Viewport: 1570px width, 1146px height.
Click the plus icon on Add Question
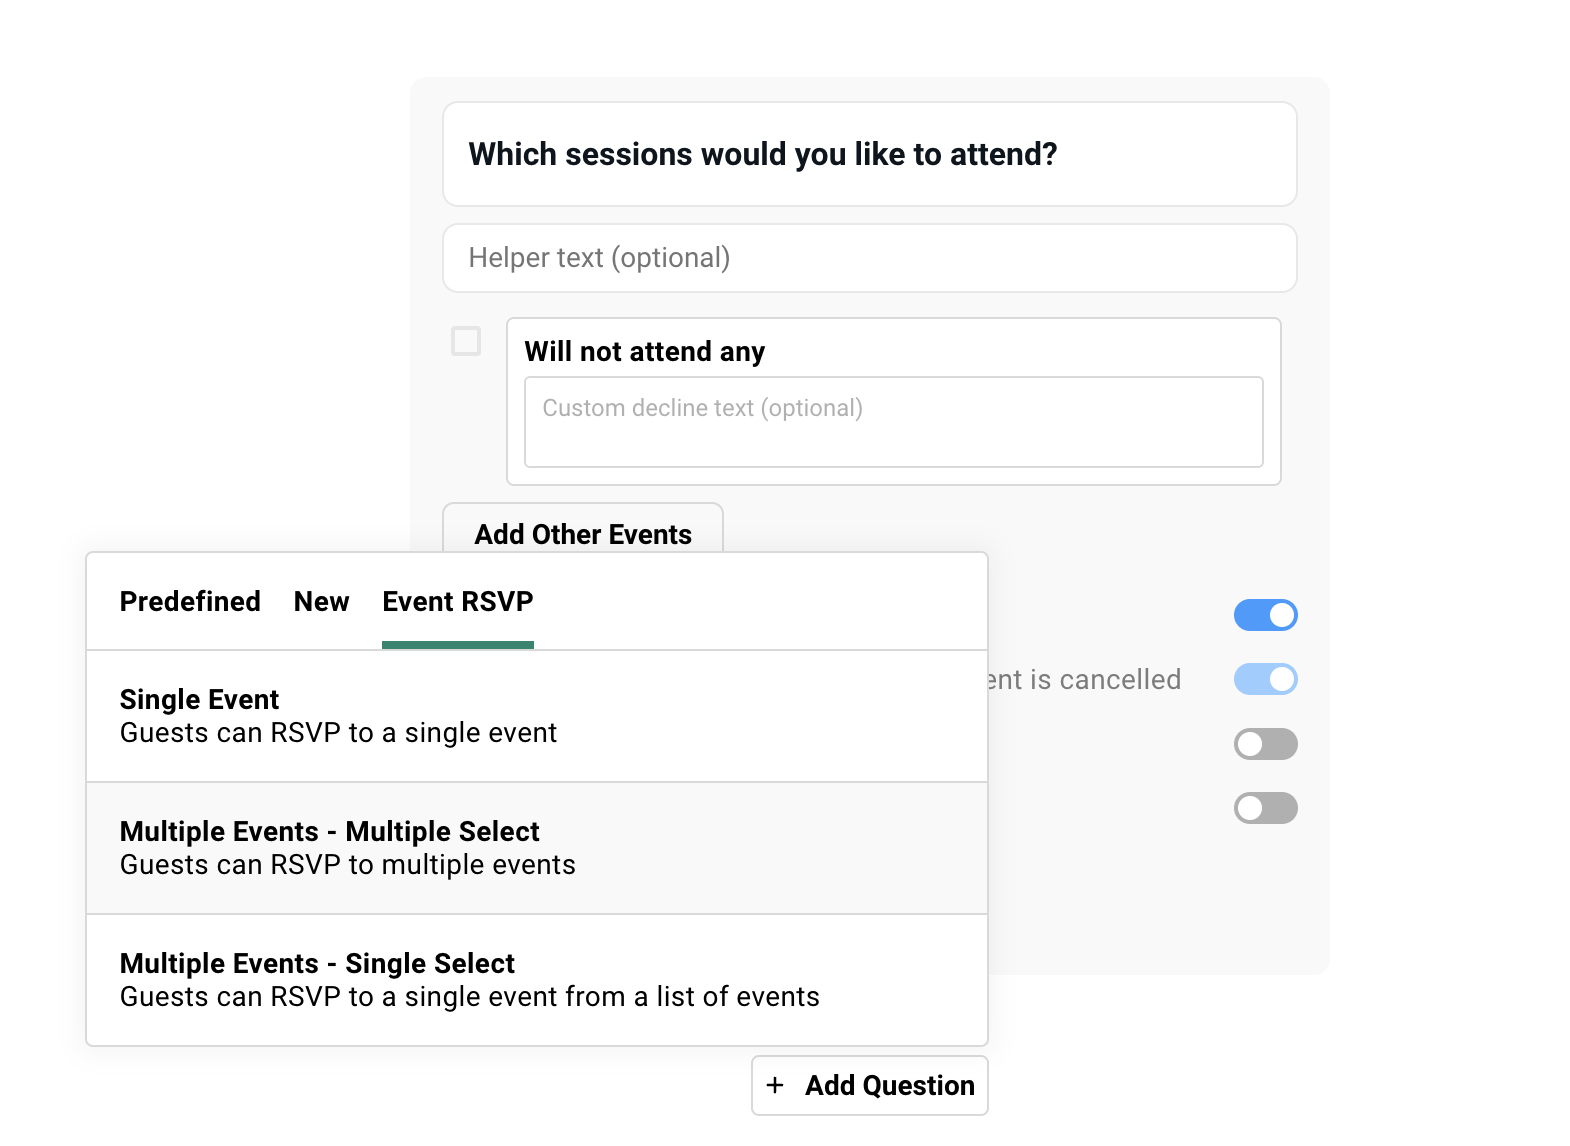click(x=775, y=1085)
